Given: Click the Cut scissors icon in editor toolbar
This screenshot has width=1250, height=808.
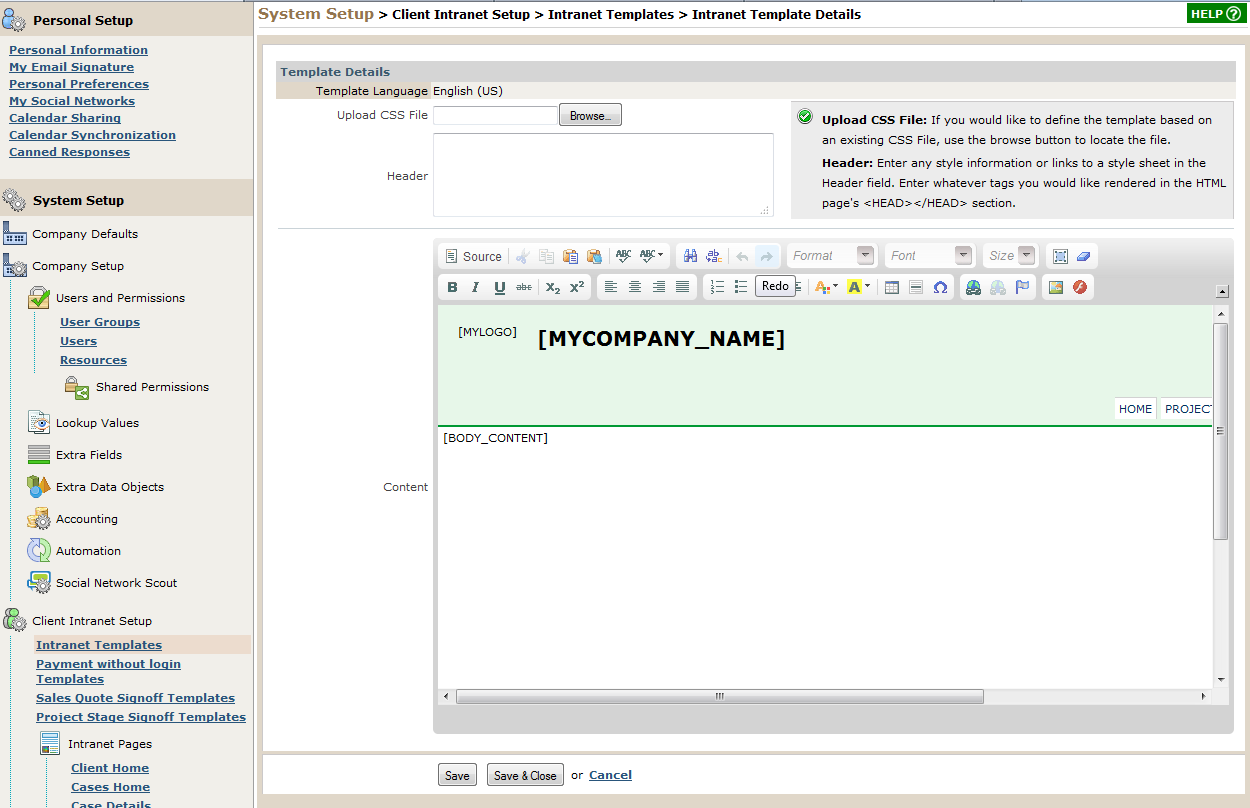Looking at the screenshot, I should 522,256.
